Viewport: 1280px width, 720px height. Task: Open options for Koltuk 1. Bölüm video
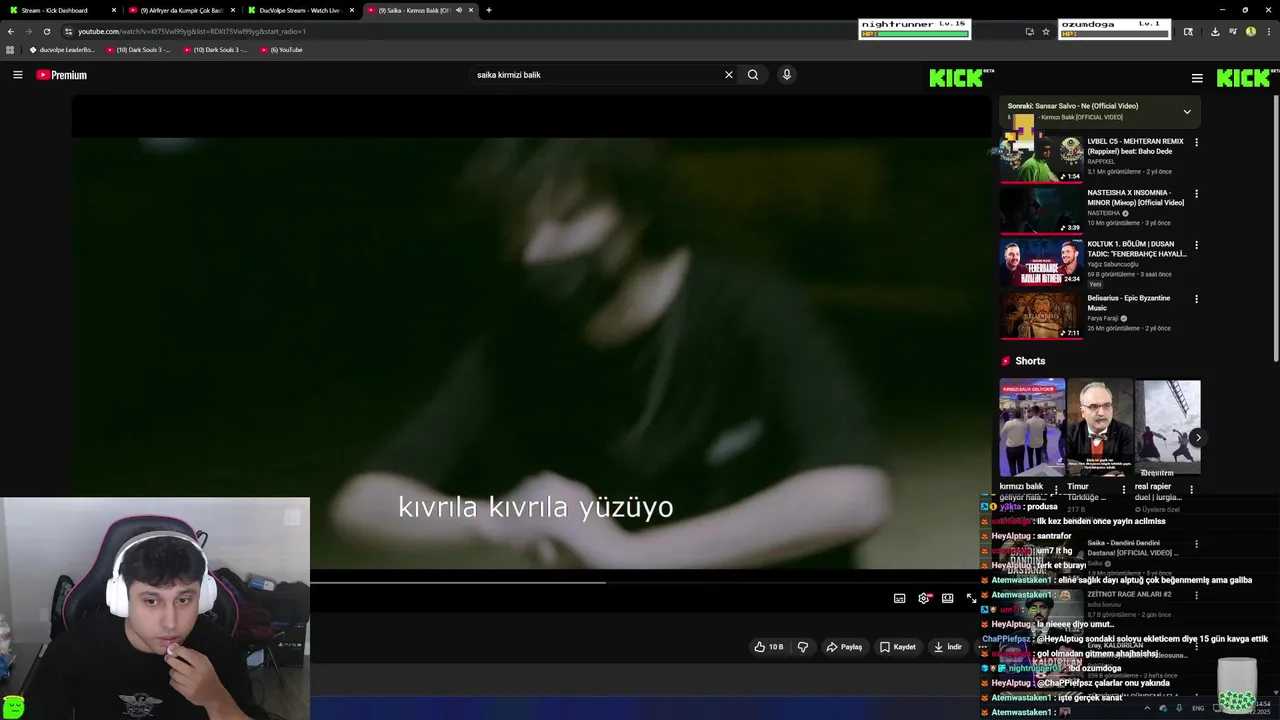coord(1196,245)
